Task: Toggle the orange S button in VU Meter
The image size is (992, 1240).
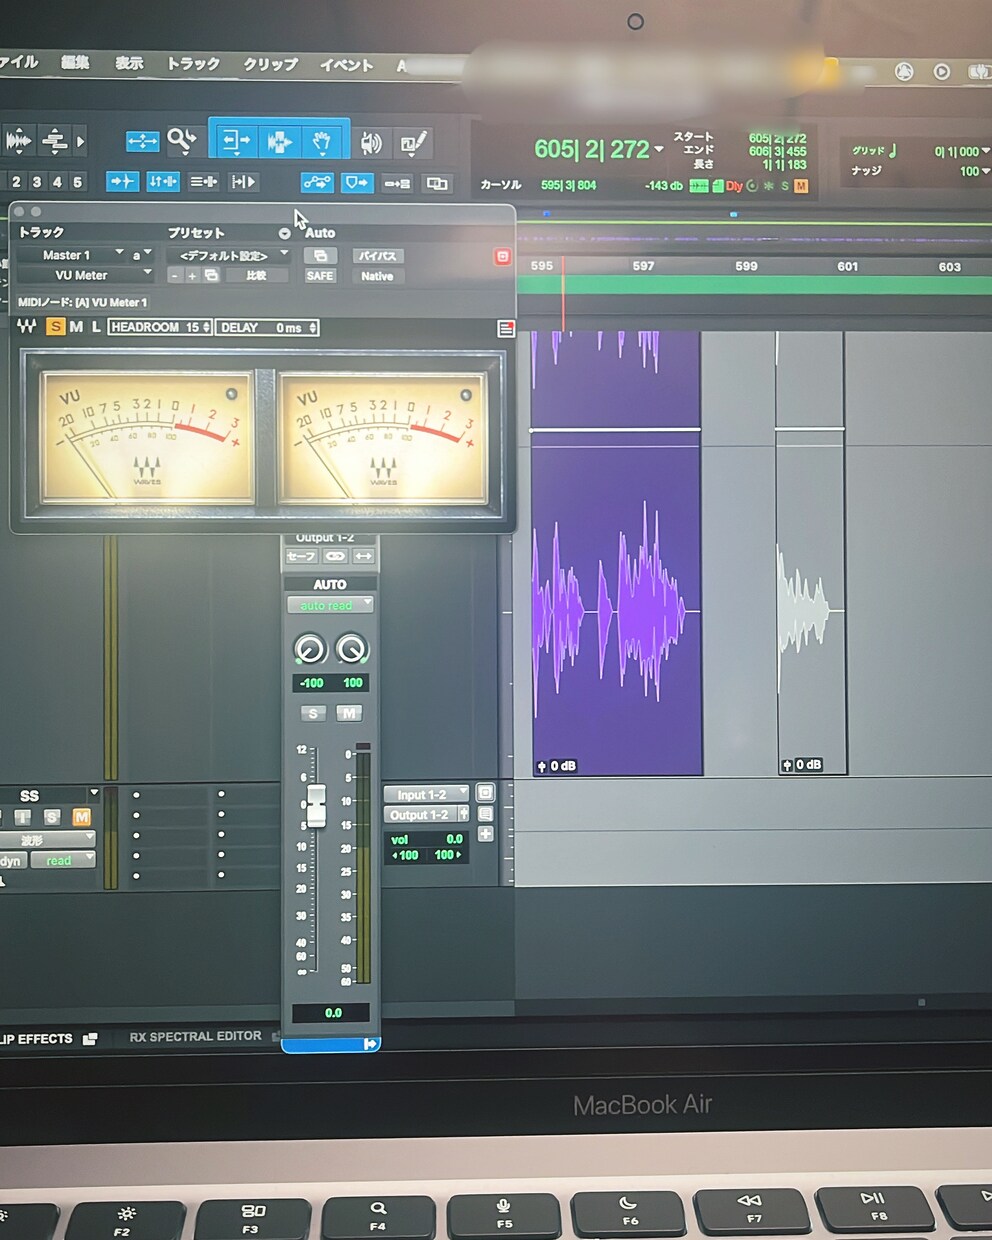Action: click(55, 327)
